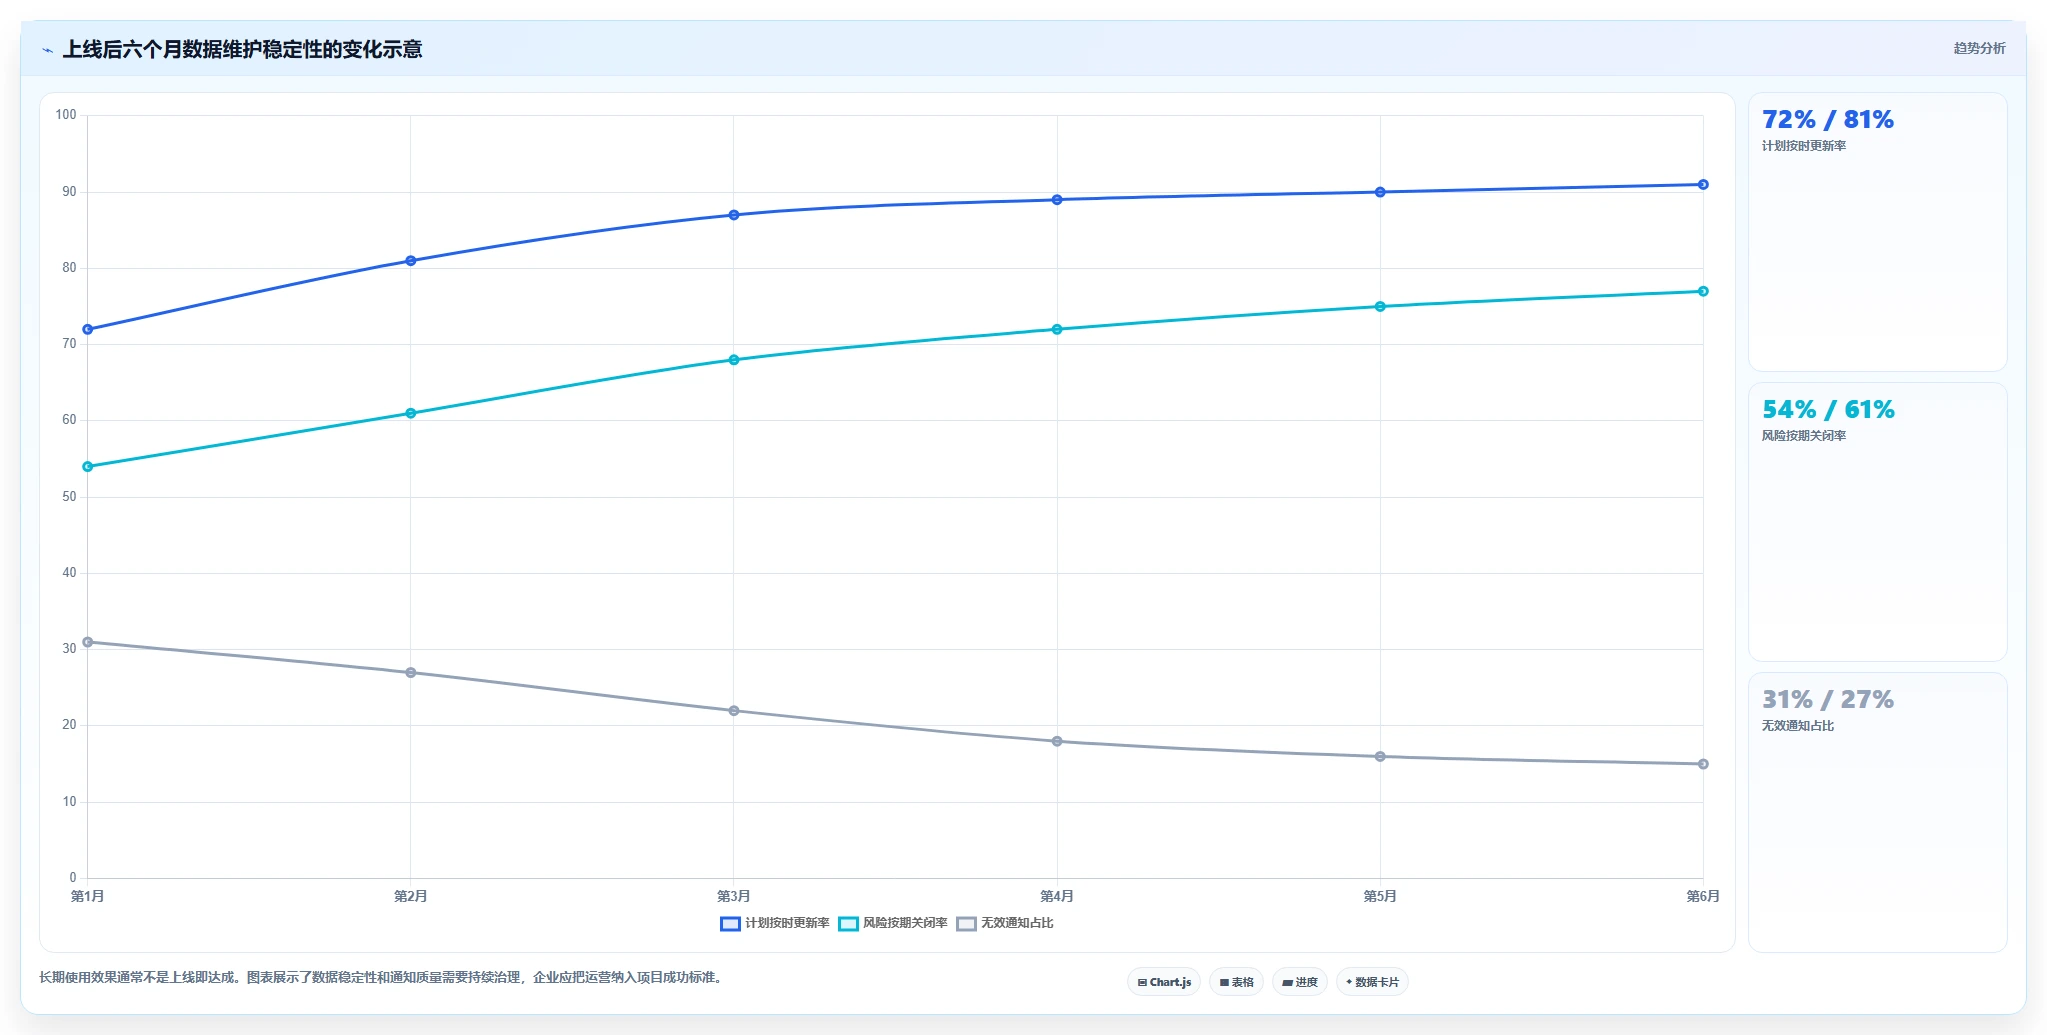The image size is (2047, 1035).
Task: Click the 表格 chip
Action: click(x=1236, y=982)
